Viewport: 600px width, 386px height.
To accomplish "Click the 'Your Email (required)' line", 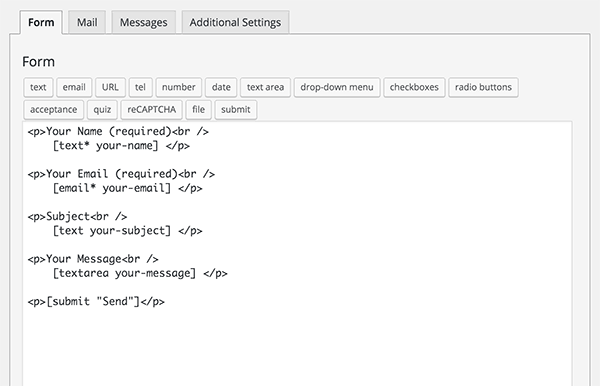I will [x=121, y=174].
